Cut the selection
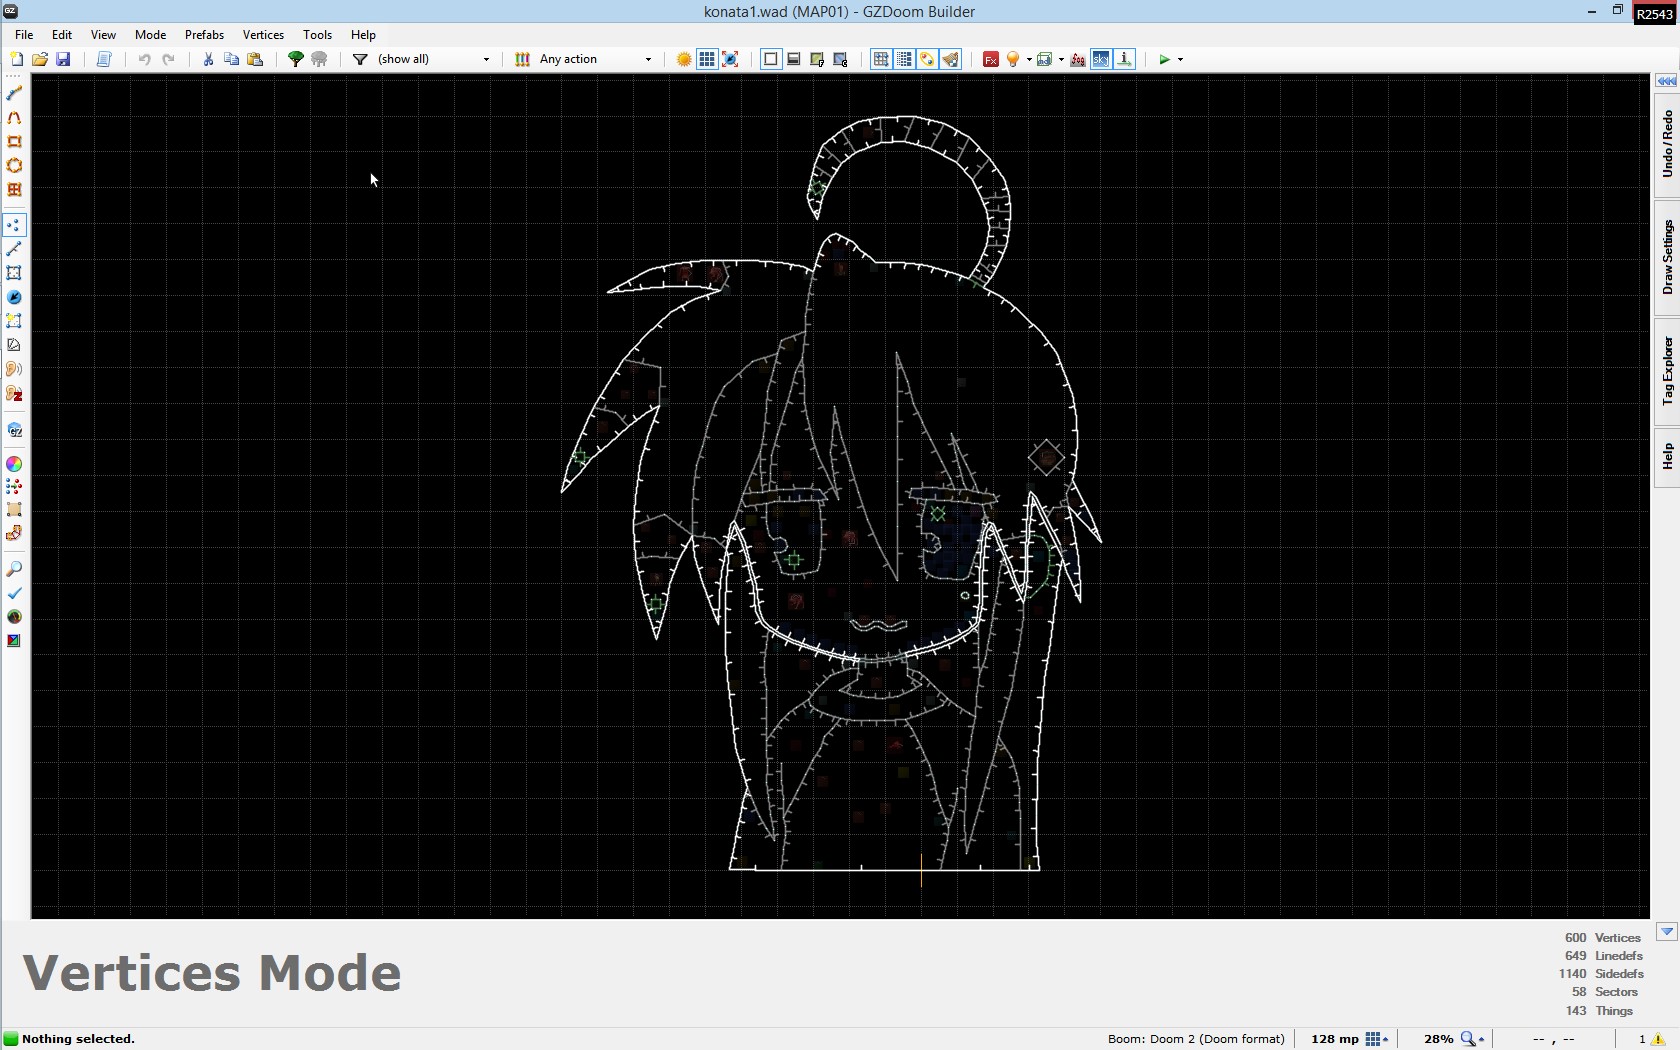Screen dimensions: 1680x1050 pyautogui.click(x=208, y=59)
